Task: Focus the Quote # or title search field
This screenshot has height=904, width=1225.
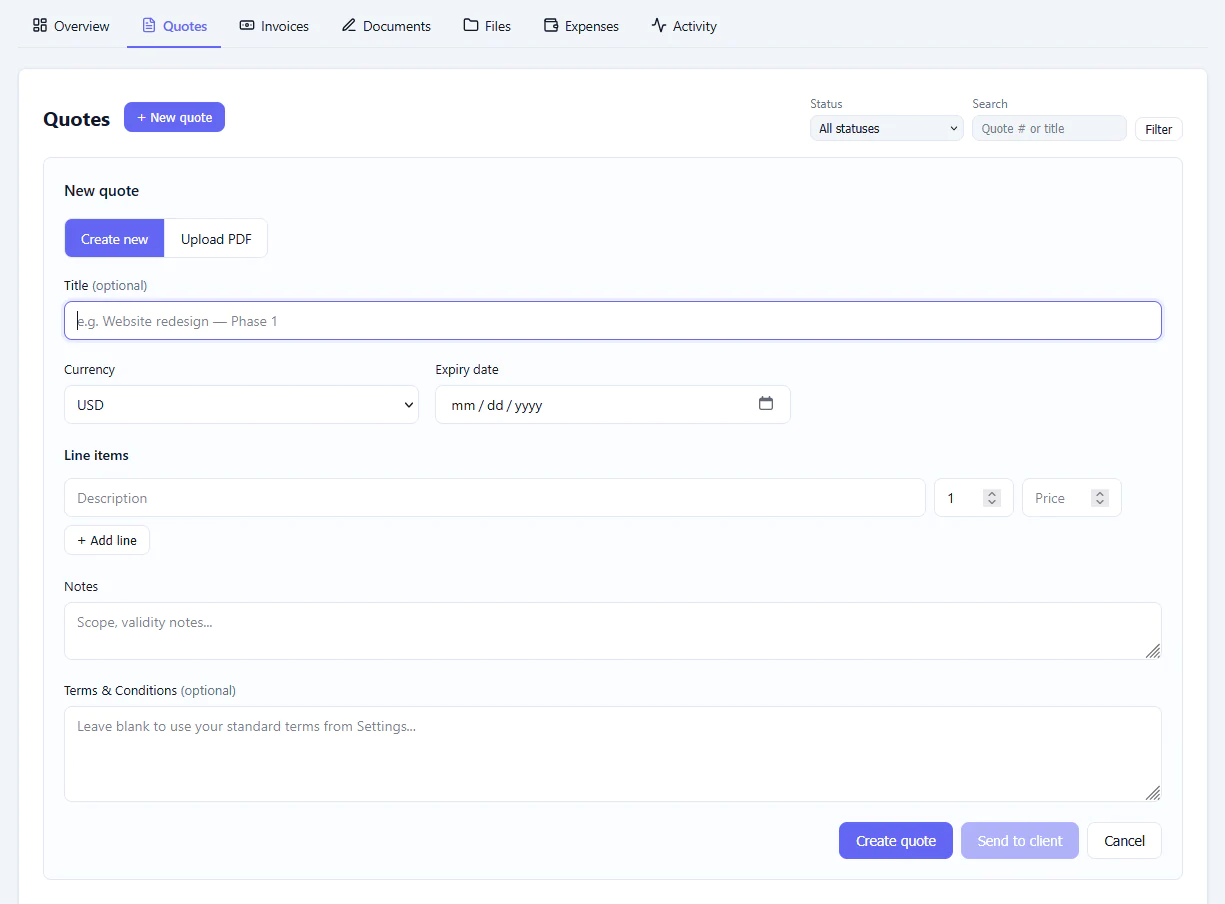Action: tap(1049, 128)
